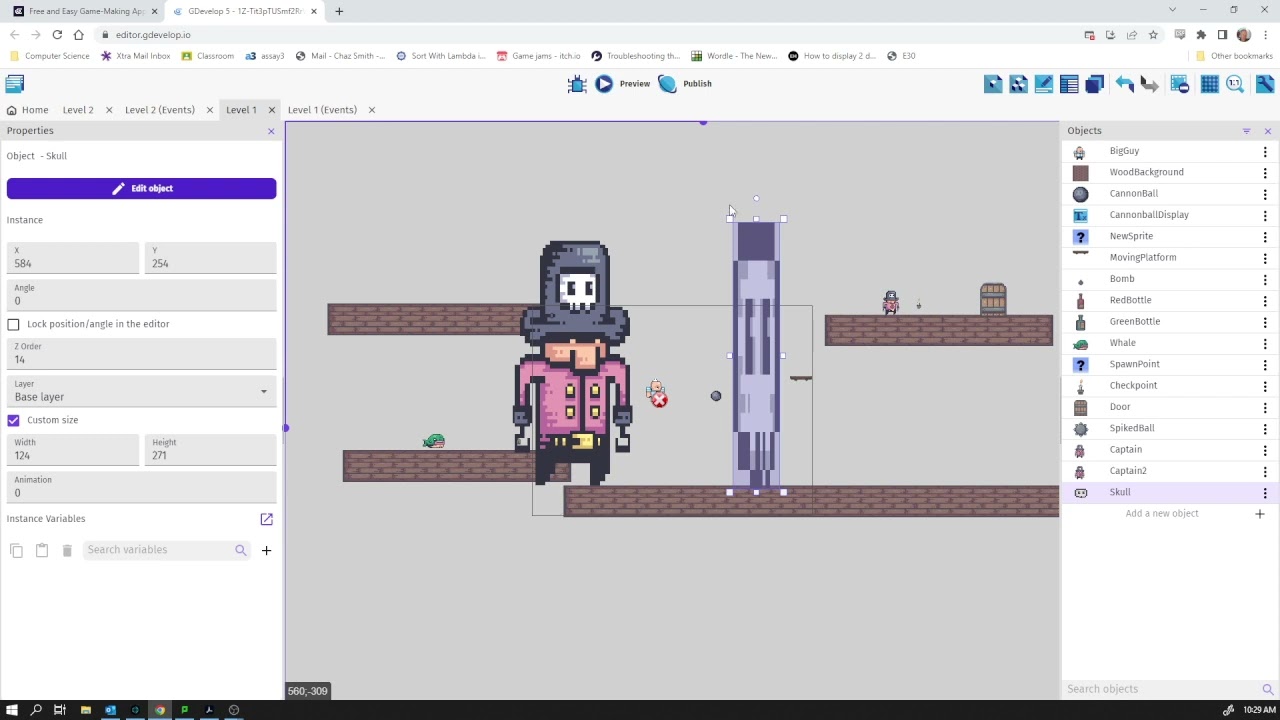
Task: Select the Checkpoint object
Action: coord(1133,385)
